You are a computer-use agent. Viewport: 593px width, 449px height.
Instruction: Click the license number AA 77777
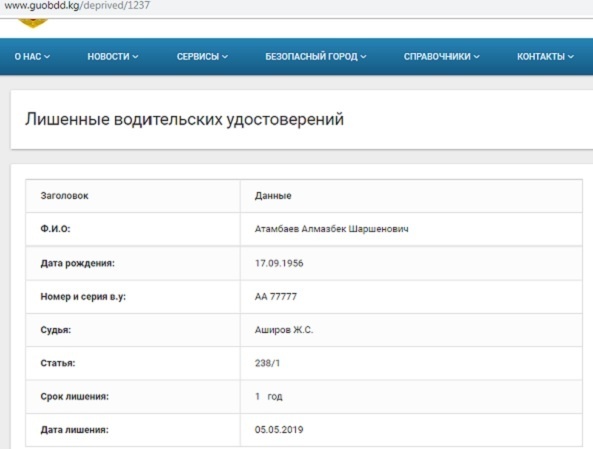276,297
